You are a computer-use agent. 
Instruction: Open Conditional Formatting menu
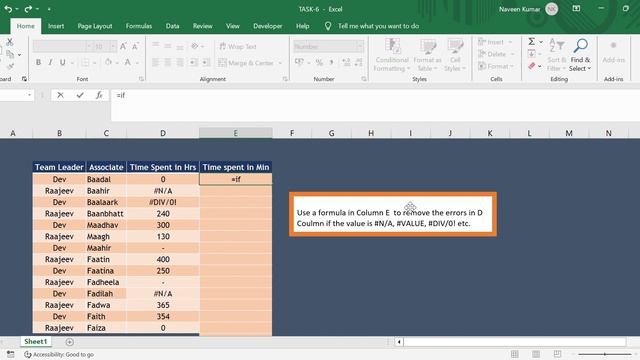(x=392, y=55)
